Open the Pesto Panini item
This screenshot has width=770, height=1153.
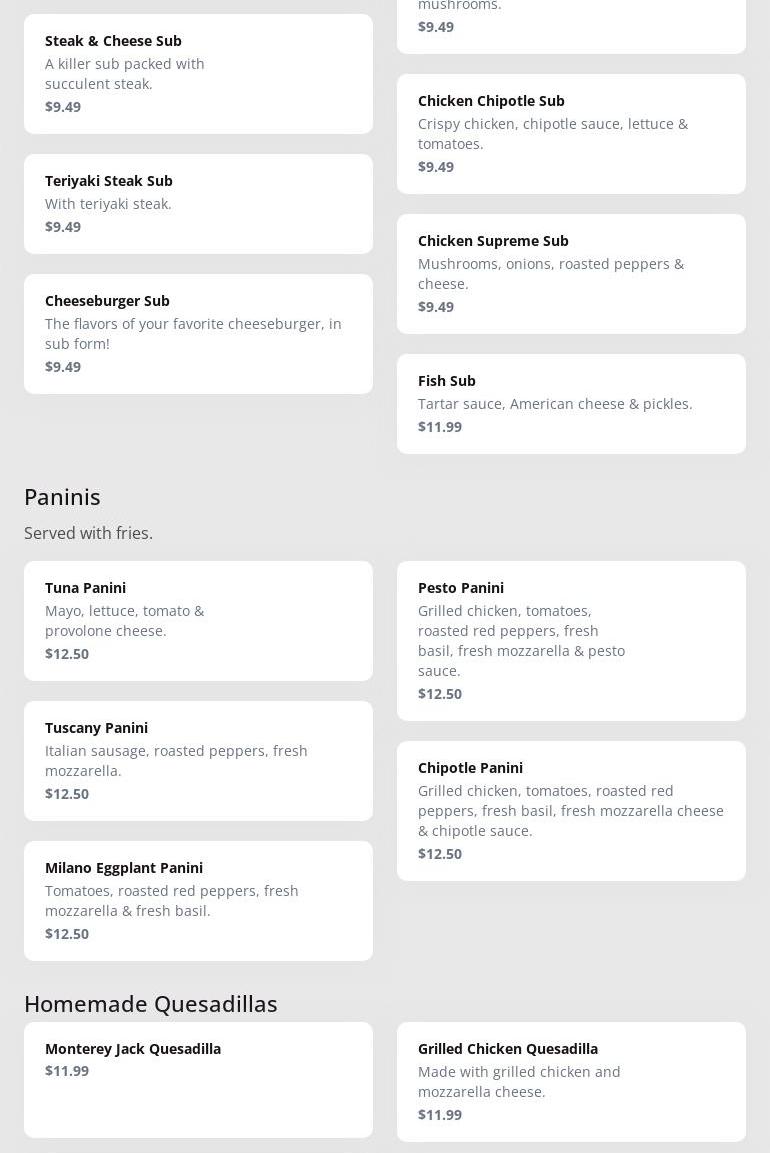coord(571,641)
